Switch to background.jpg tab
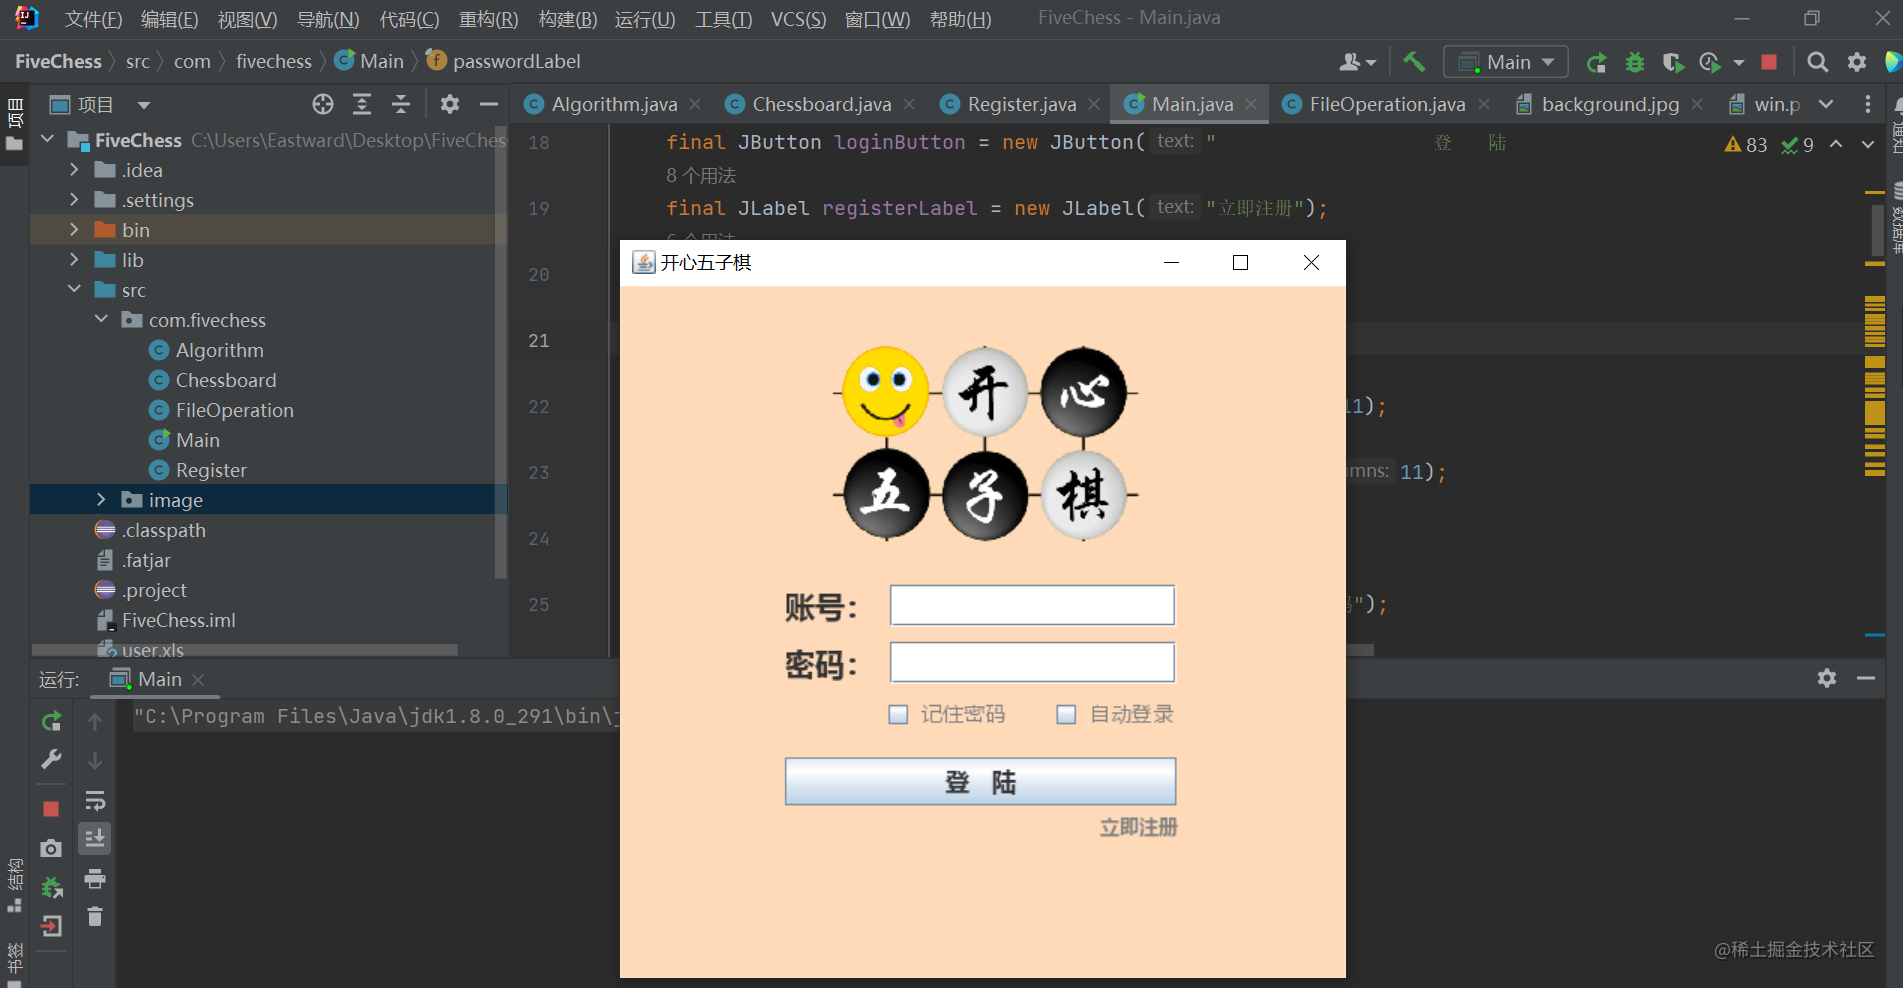The height and width of the screenshot is (988, 1903). point(1610,104)
